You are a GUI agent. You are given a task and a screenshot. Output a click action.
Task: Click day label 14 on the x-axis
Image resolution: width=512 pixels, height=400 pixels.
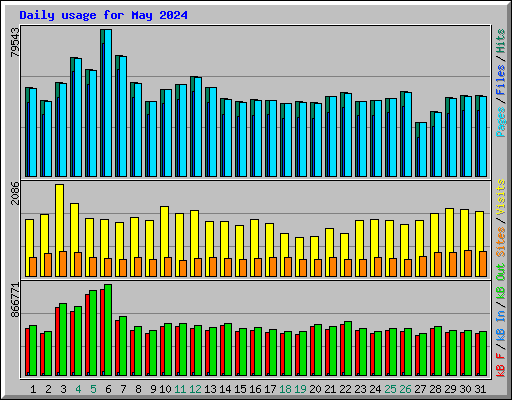pos(225,389)
